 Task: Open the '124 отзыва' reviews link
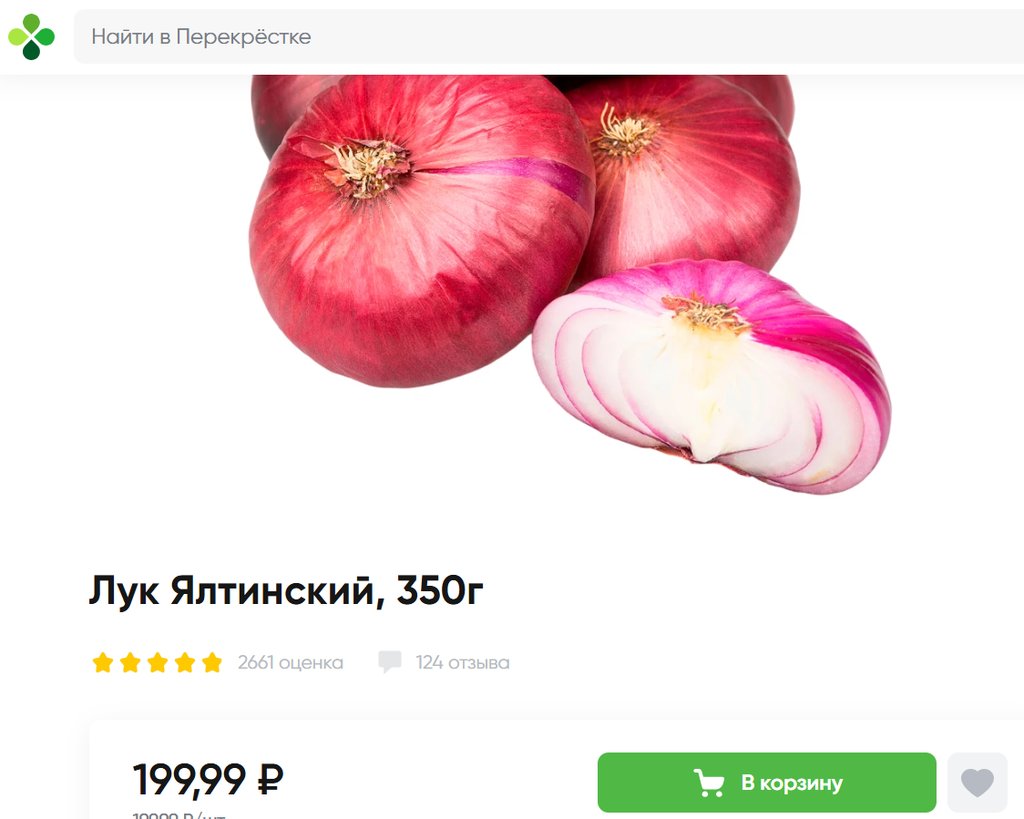pyautogui.click(x=462, y=662)
